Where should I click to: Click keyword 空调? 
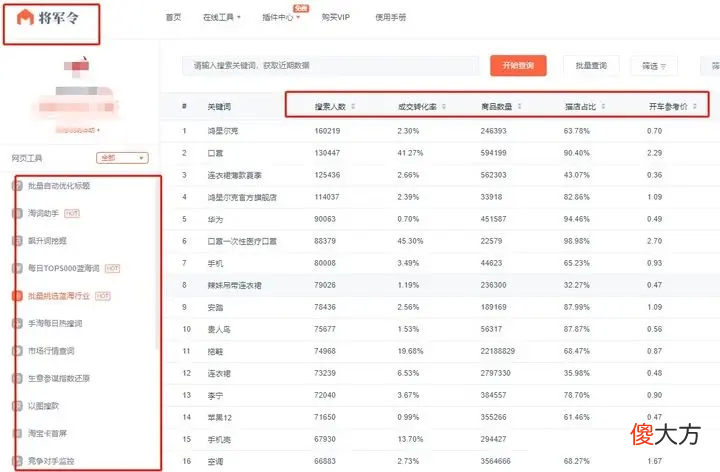pyautogui.click(x=215, y=461)
